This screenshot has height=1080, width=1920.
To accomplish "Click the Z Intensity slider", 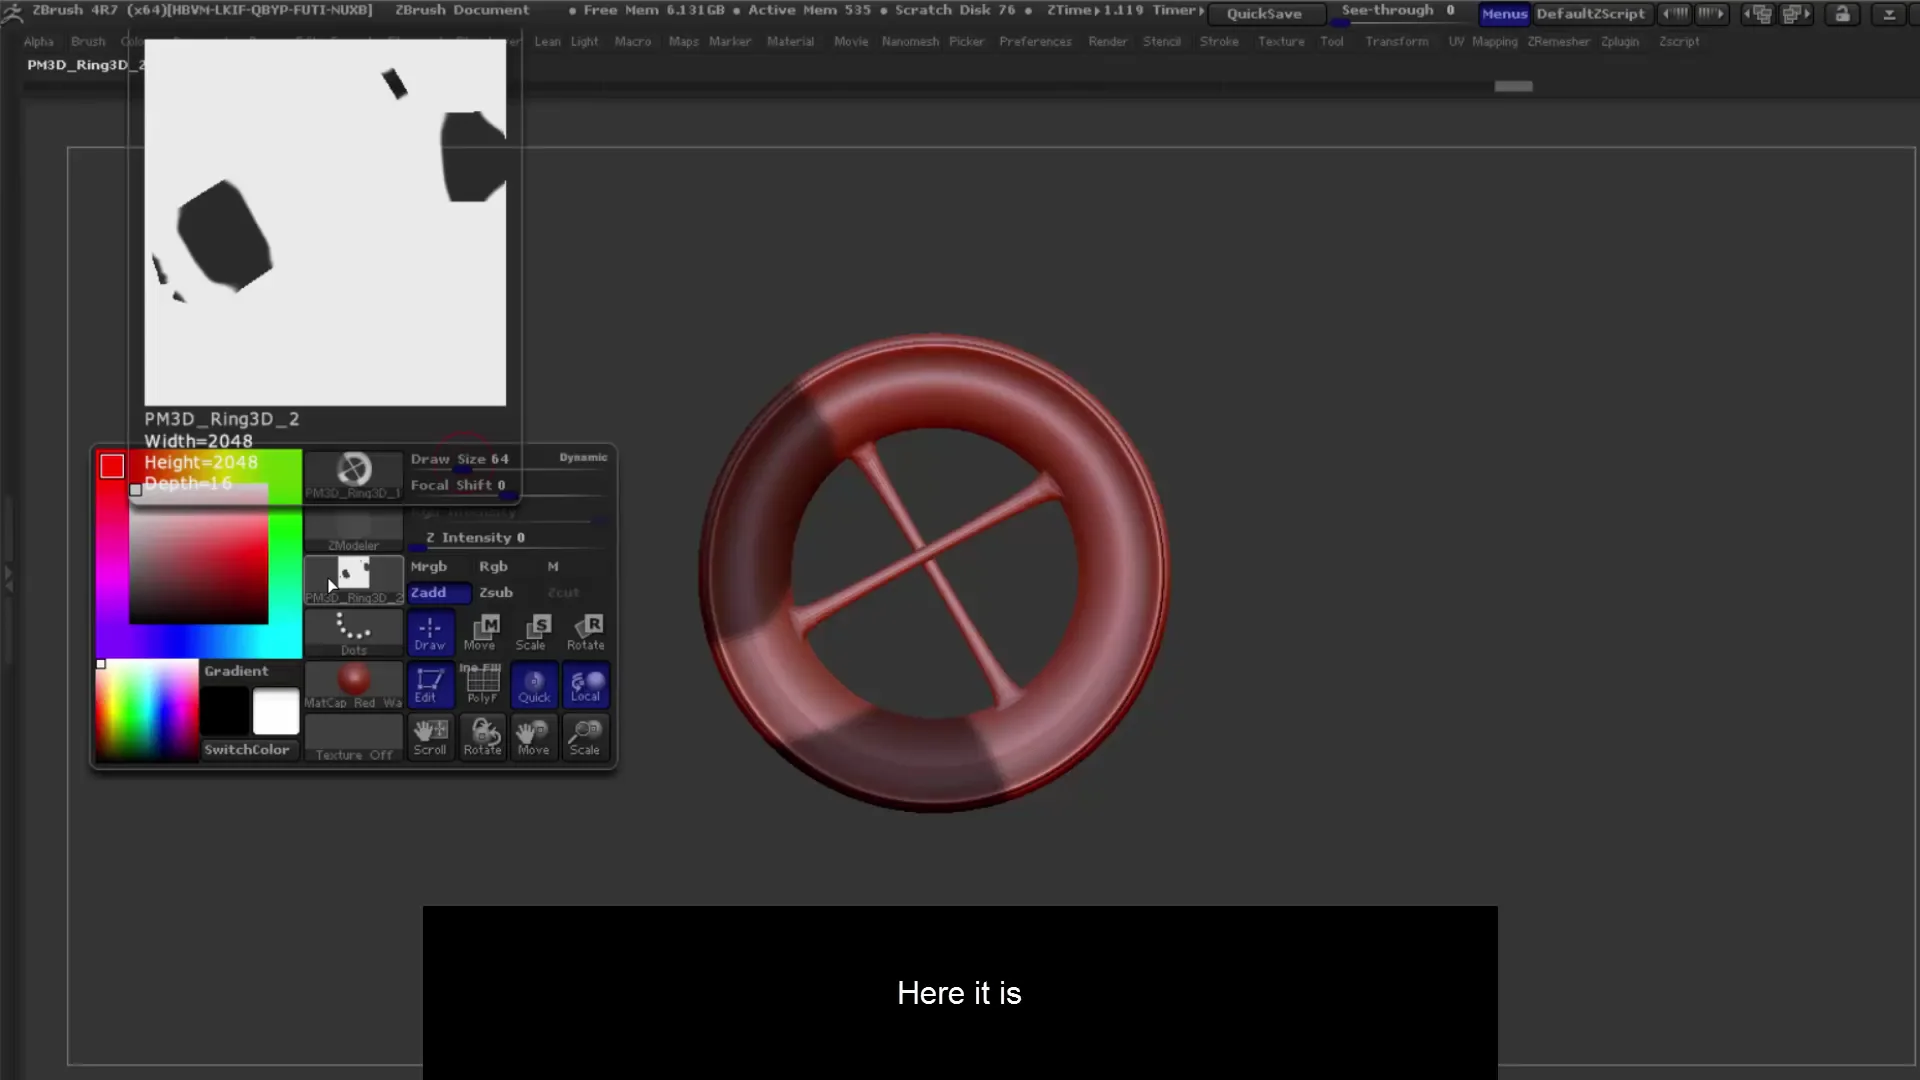I will pos(508,538).
